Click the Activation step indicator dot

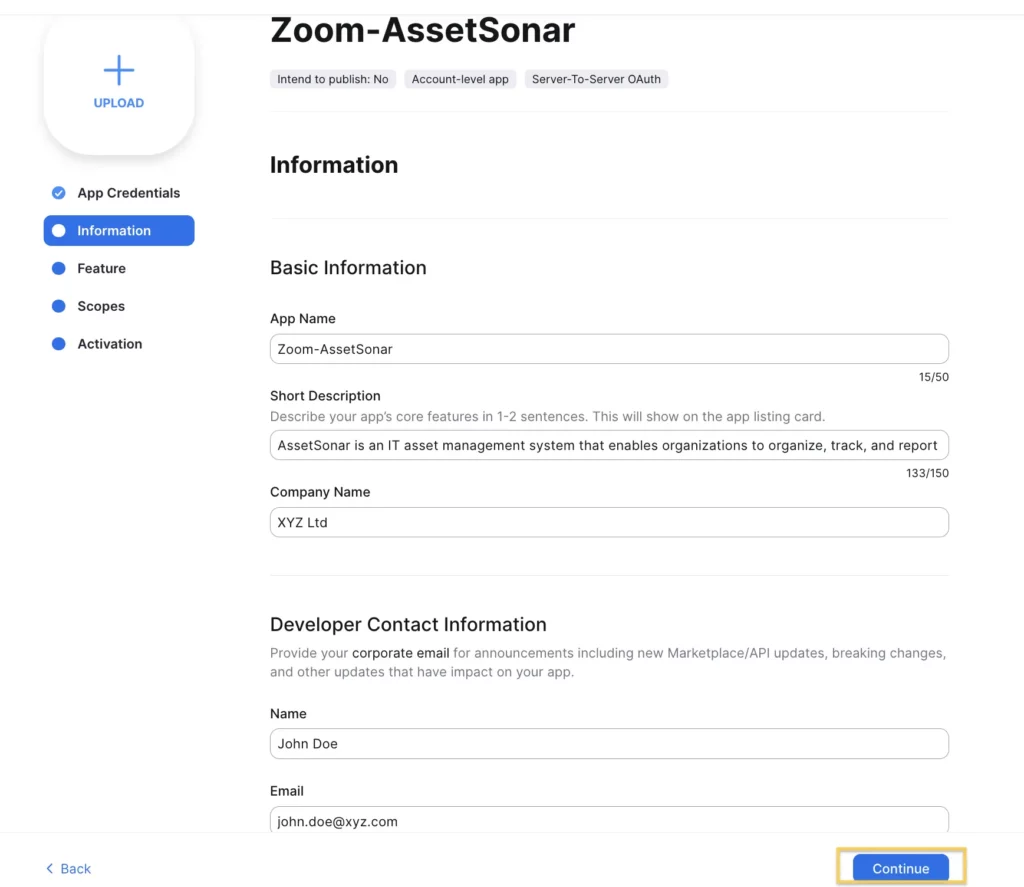pos(57,343)
